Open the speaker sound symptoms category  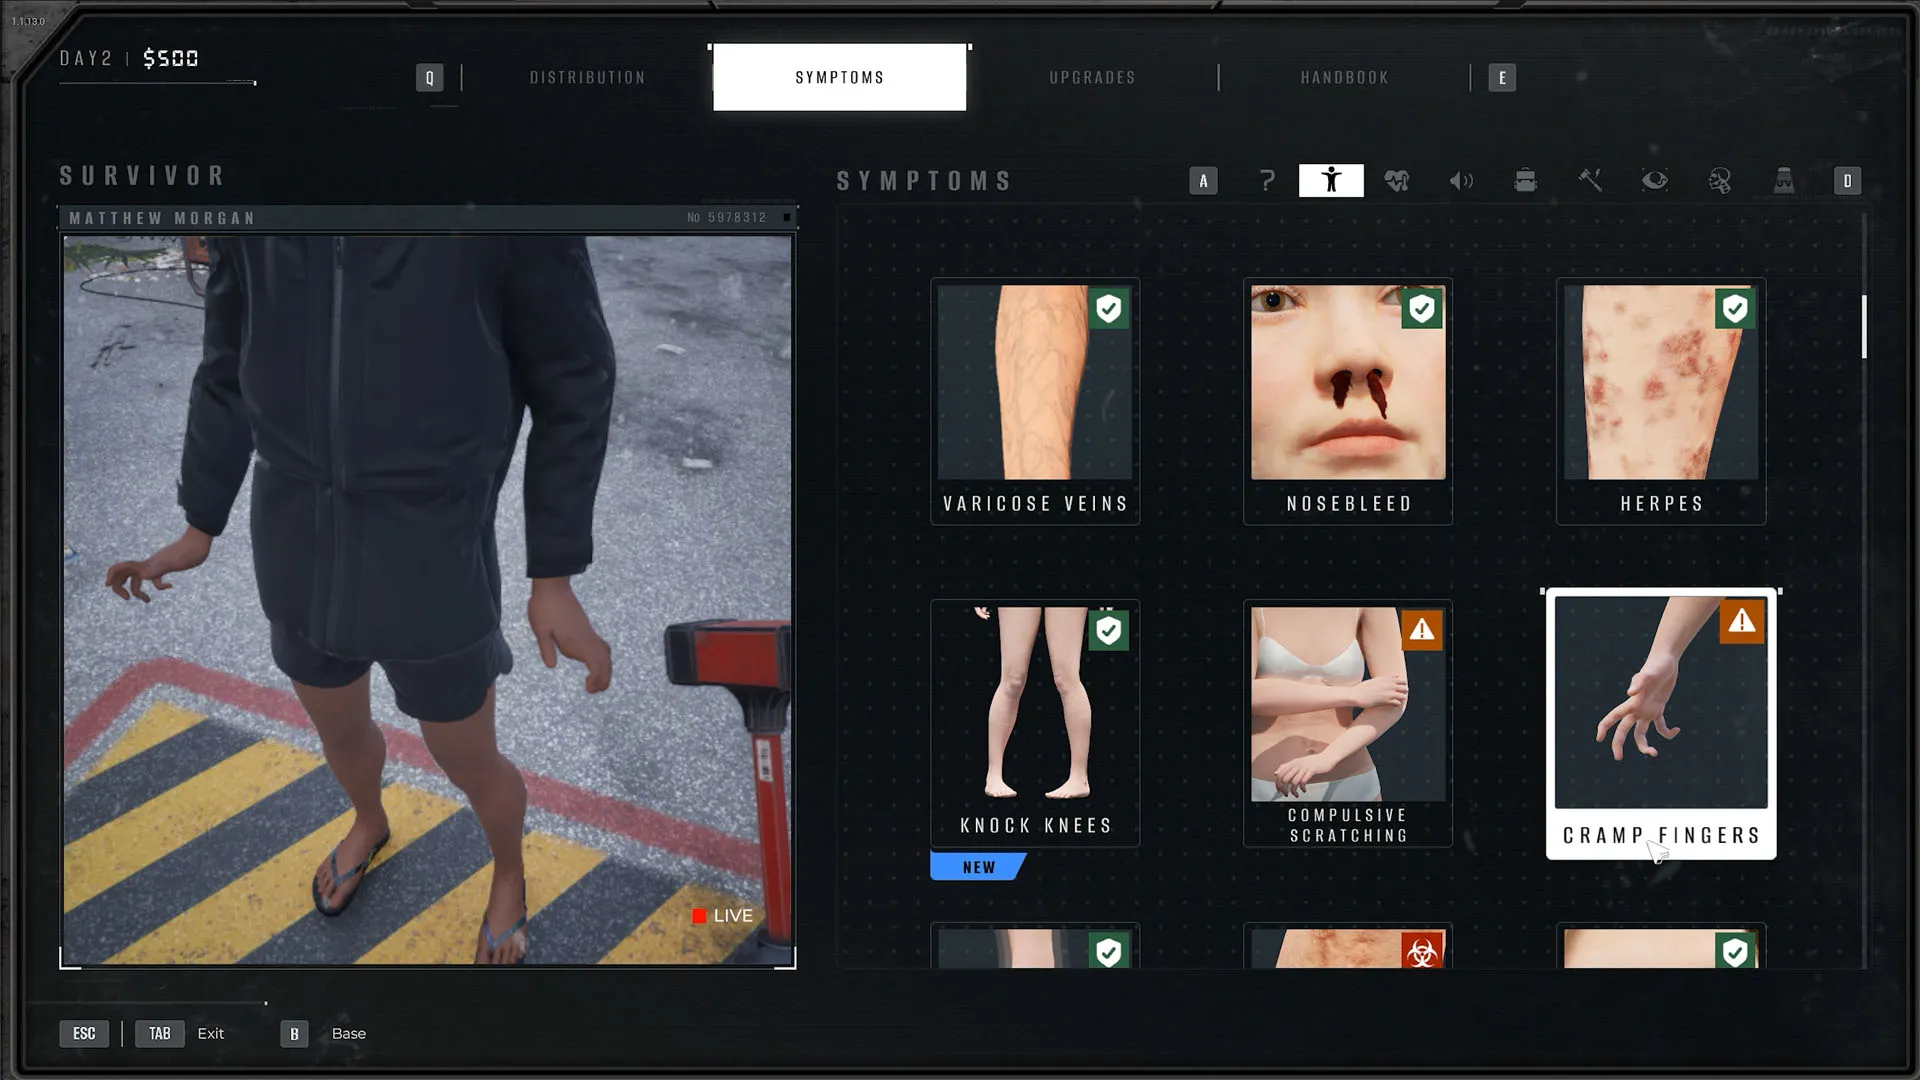pos(1461,181)
